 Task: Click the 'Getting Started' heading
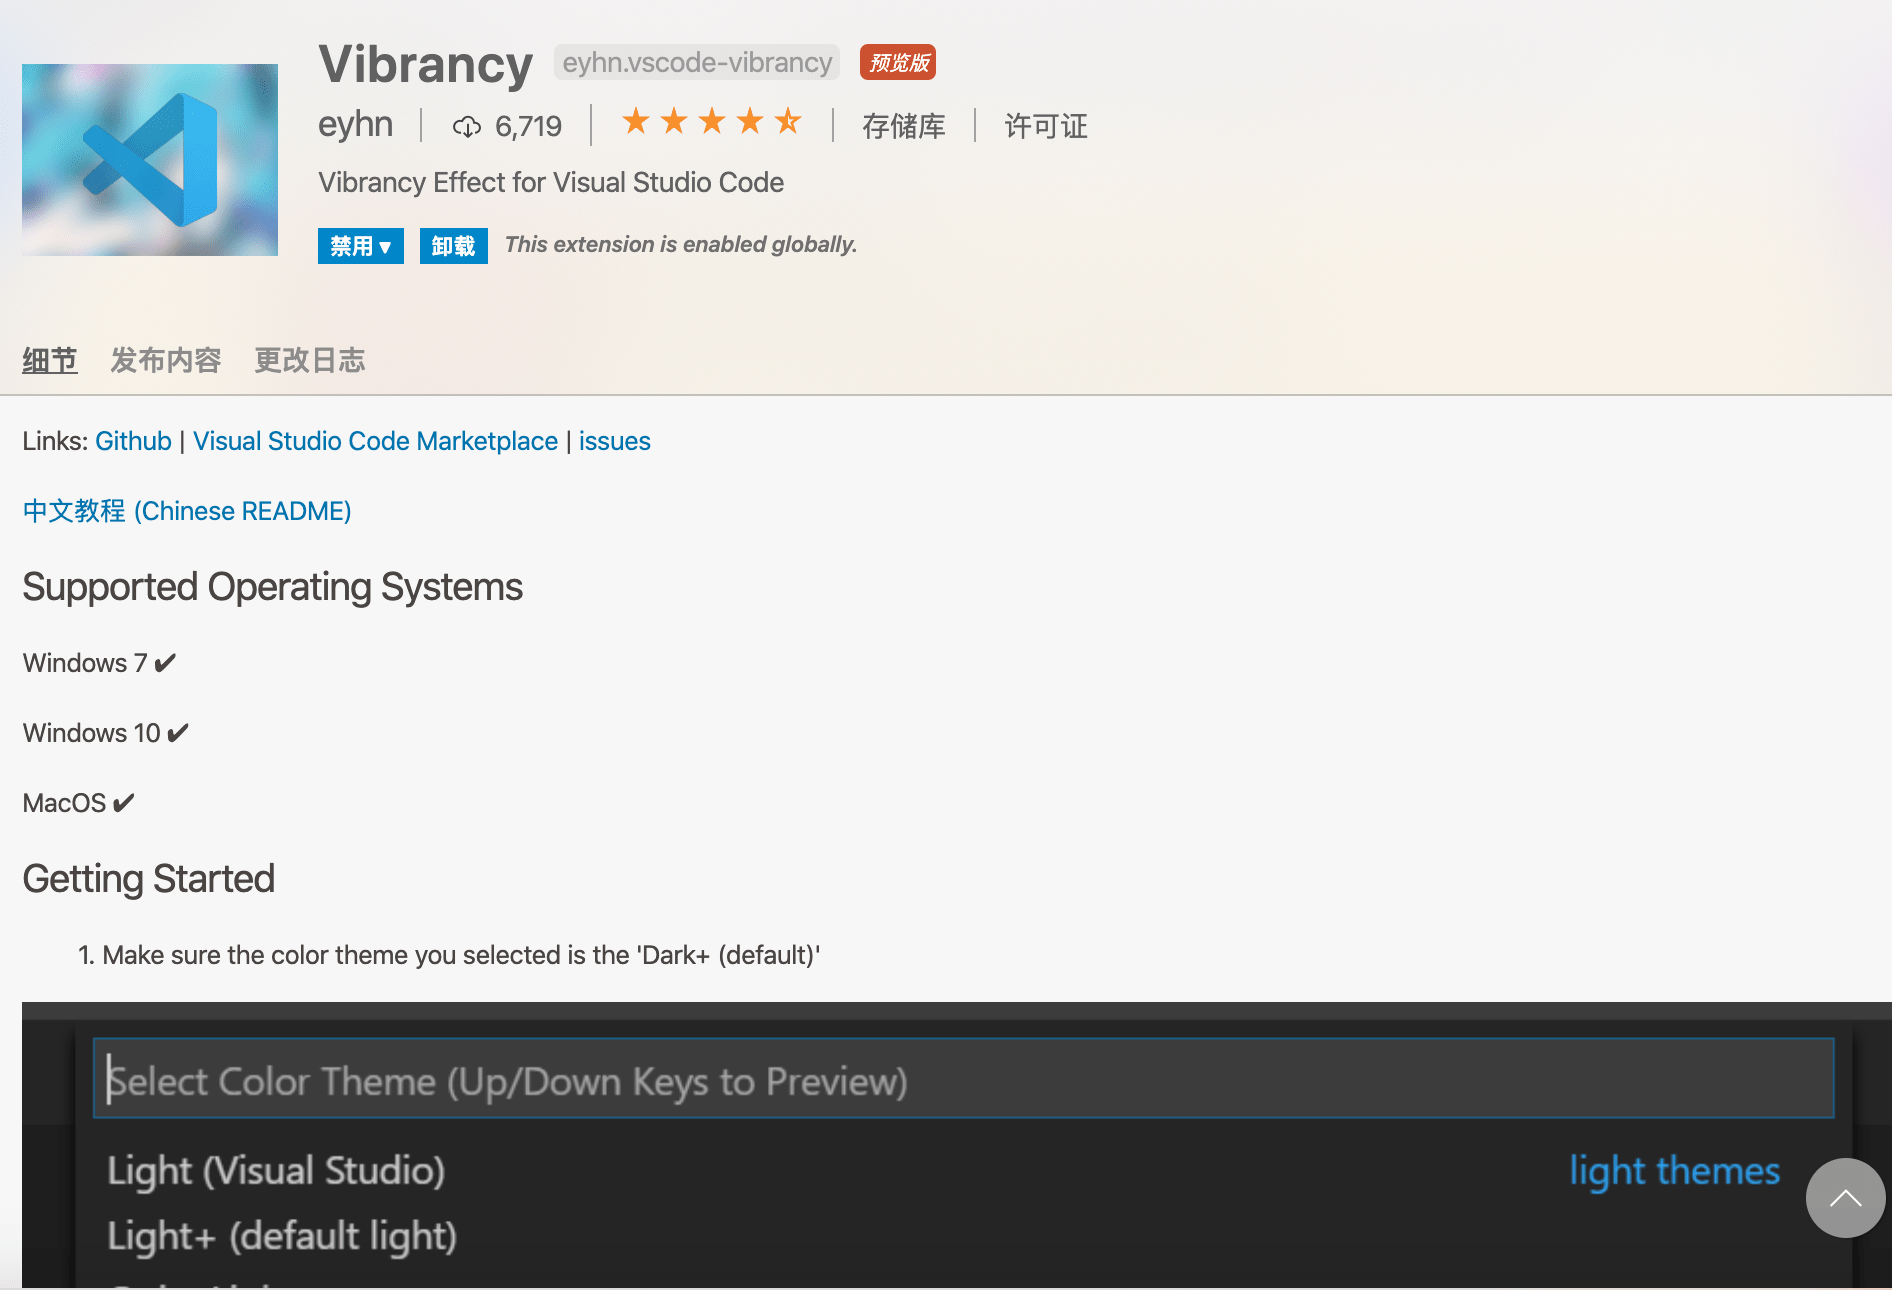[148, 879]
